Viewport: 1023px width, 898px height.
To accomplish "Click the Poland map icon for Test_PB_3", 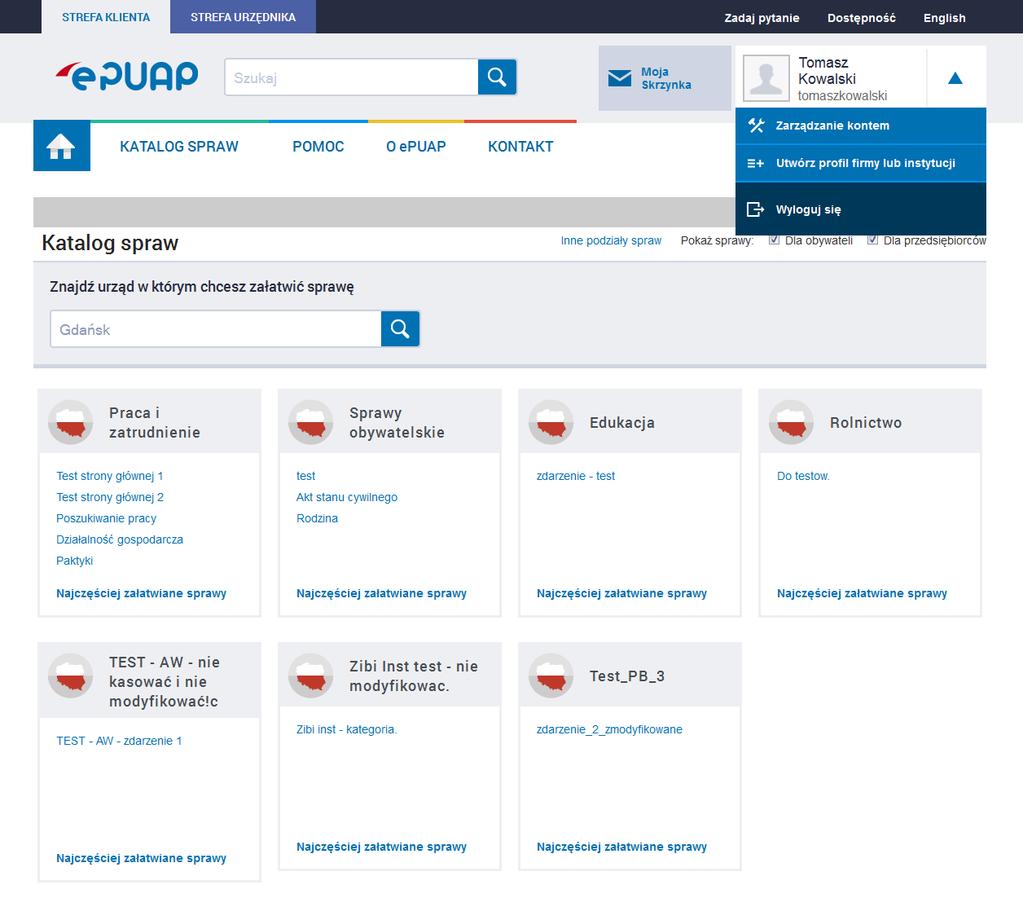I will pyautogui.click(x=551, y=676).
